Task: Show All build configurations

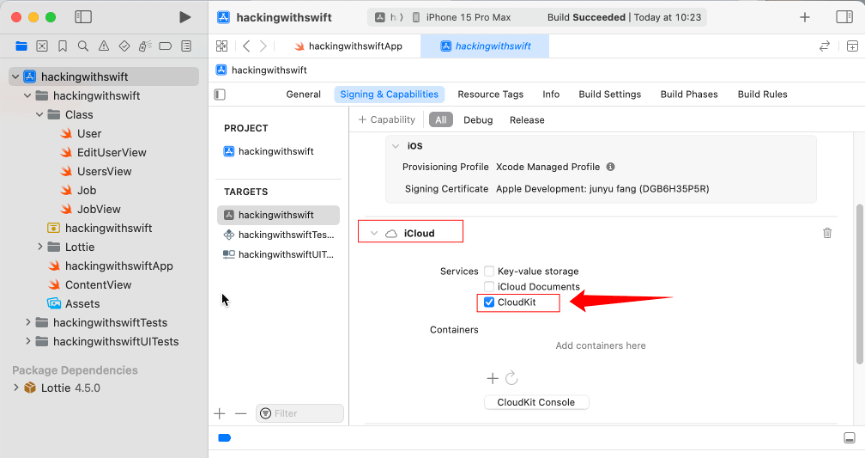Action: click(441, 120)
